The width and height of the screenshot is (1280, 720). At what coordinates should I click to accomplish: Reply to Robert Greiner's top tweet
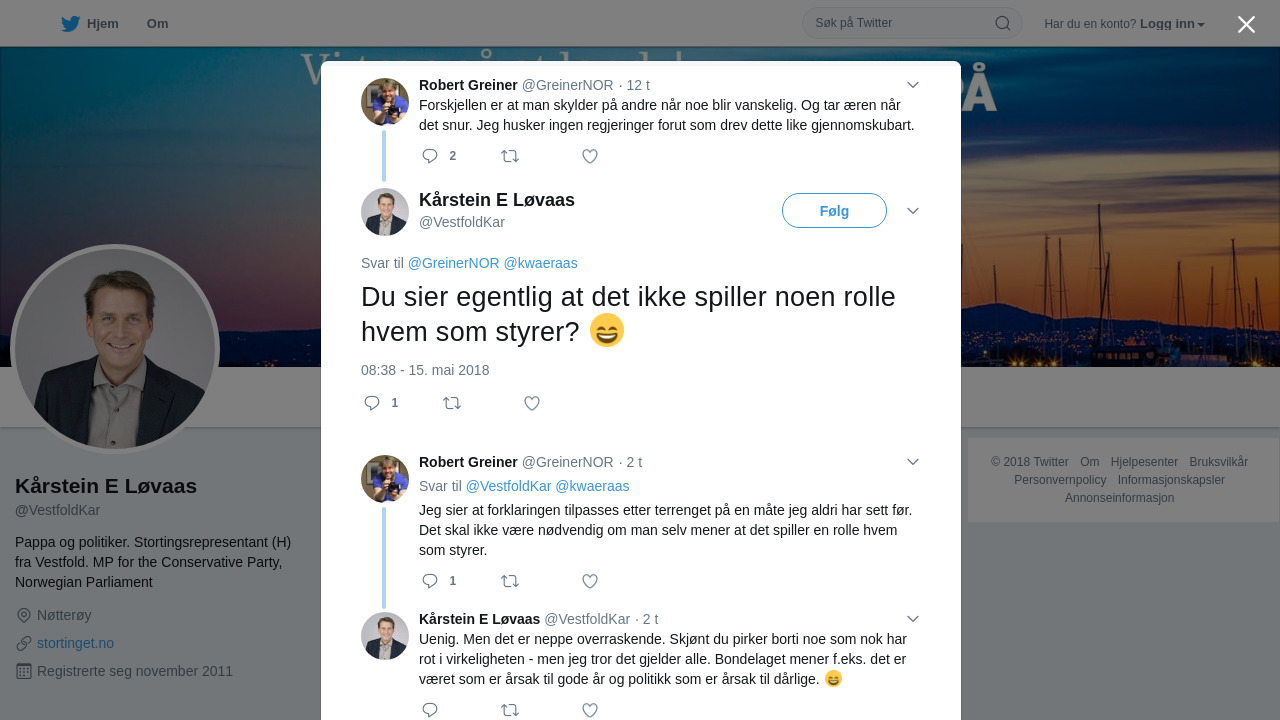(x=430, y=156)
